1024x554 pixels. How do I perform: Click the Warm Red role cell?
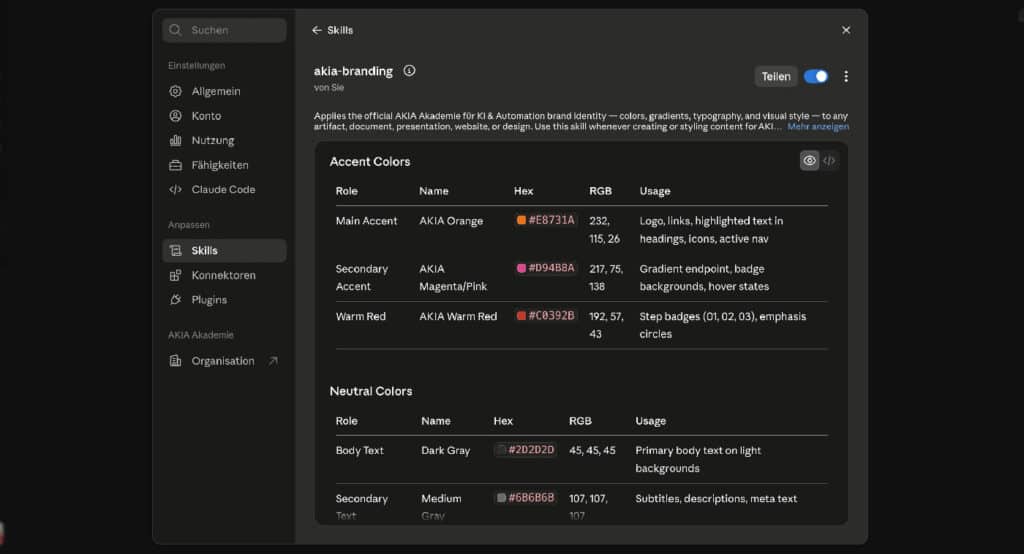(360, 316)
